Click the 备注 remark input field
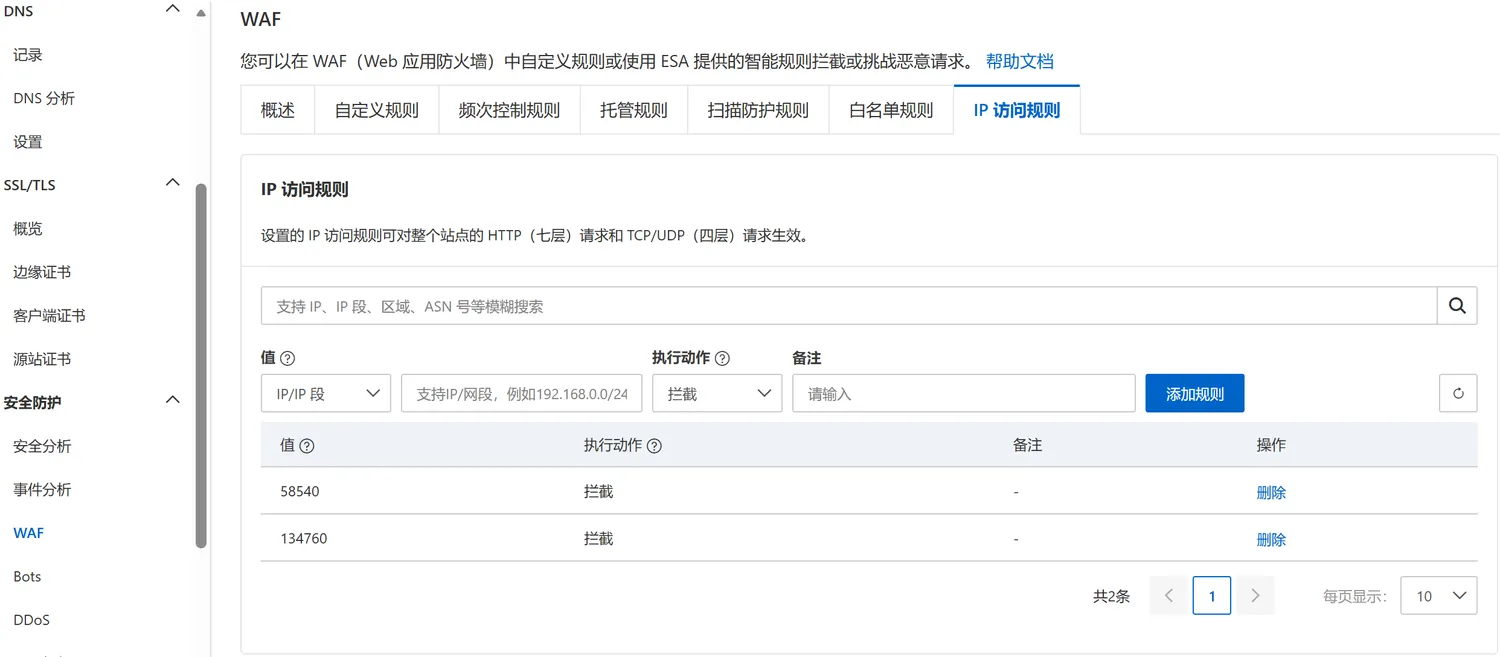 point(963,394)
